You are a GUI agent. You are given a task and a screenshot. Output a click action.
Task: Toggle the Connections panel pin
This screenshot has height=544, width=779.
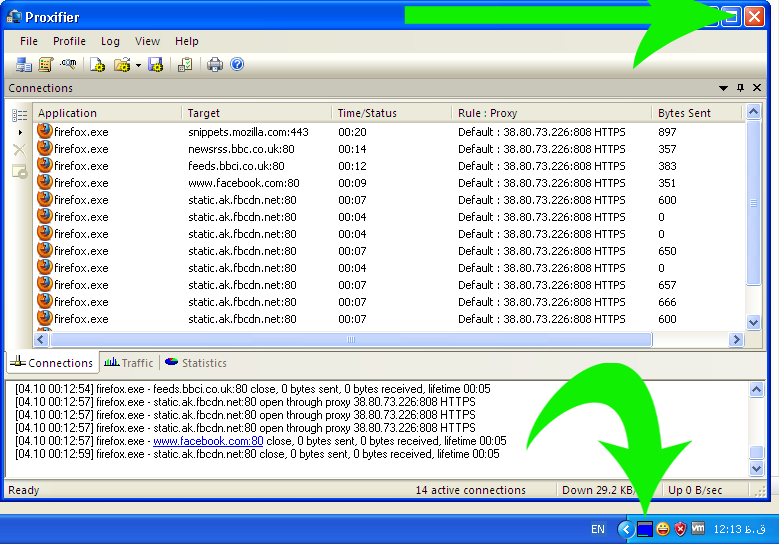pyautogui.click(x=740, y=87)
